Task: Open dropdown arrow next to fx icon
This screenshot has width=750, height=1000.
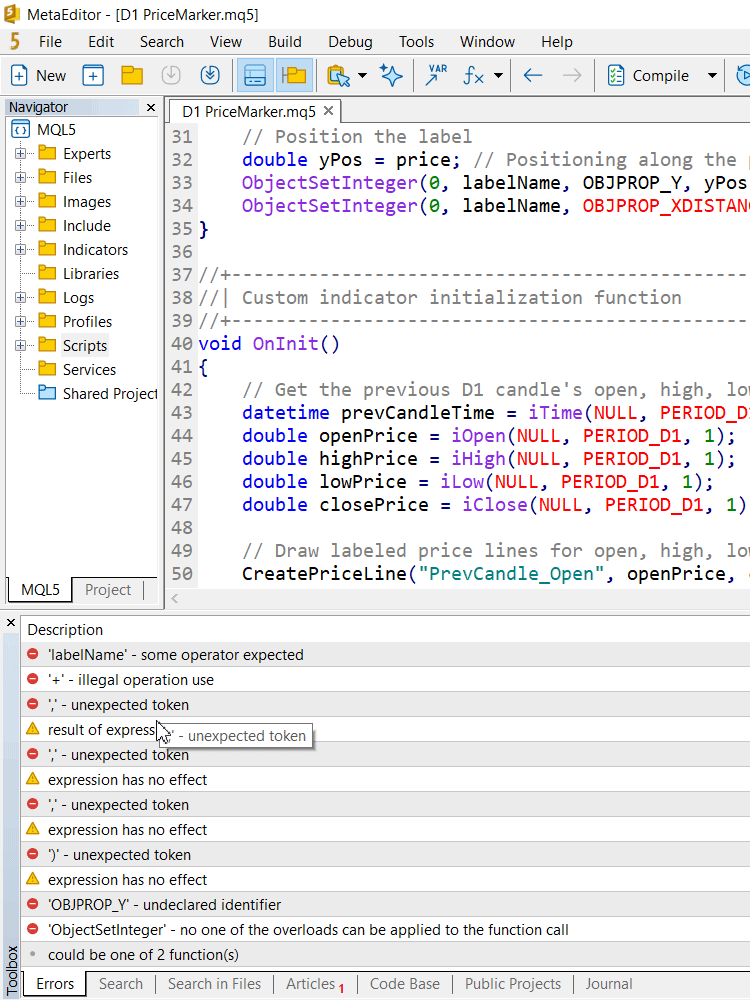Action: (499, 75)
